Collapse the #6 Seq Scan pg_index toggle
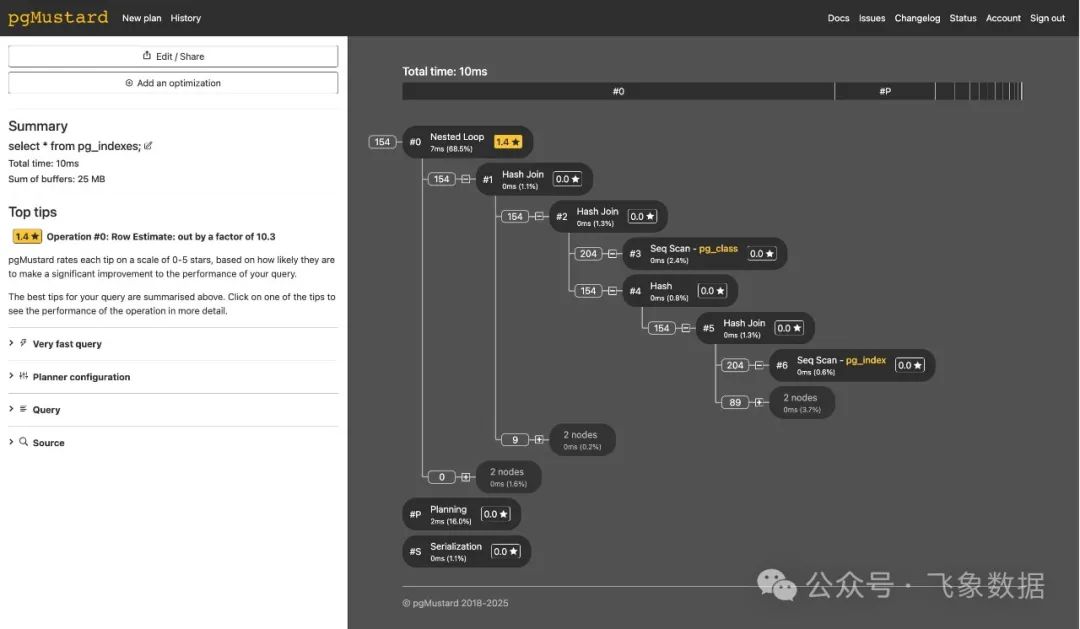1080x629 pixels. (x=759, y=365)
